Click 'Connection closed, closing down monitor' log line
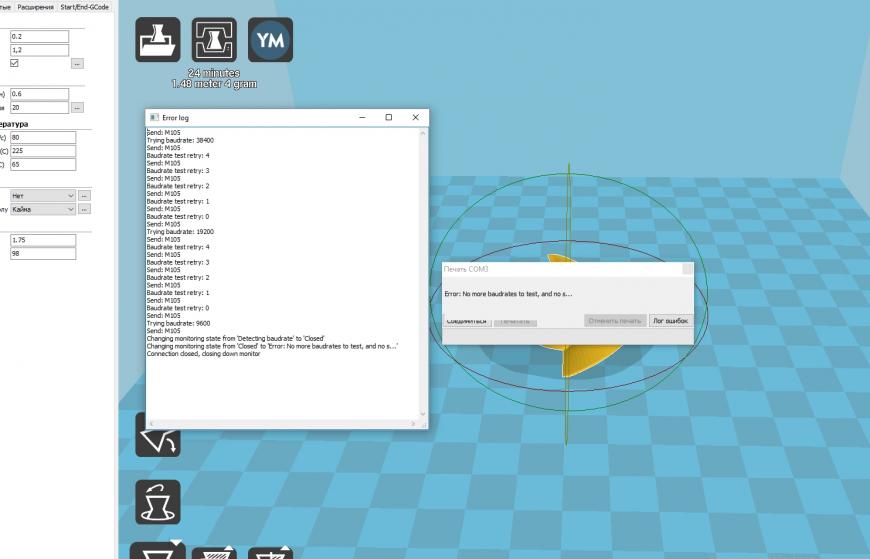Viewport: 870px width, 559px height. (204, 354)
